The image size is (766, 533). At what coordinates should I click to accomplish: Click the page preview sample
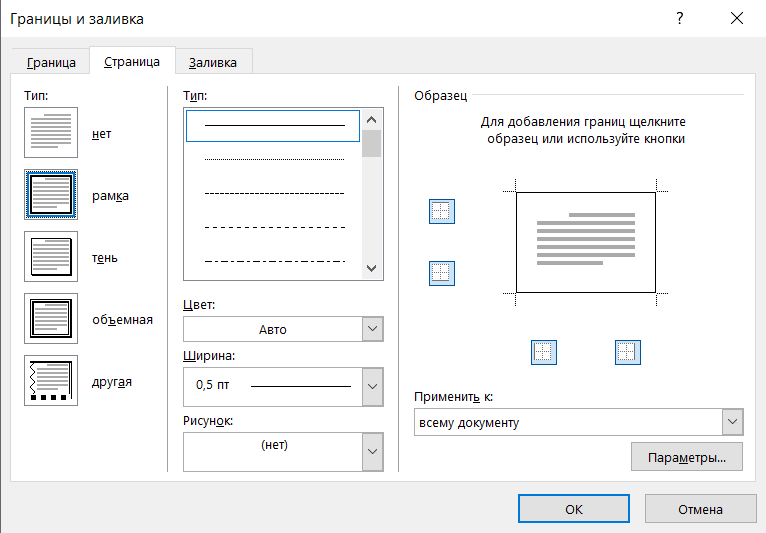click(586, 242)
